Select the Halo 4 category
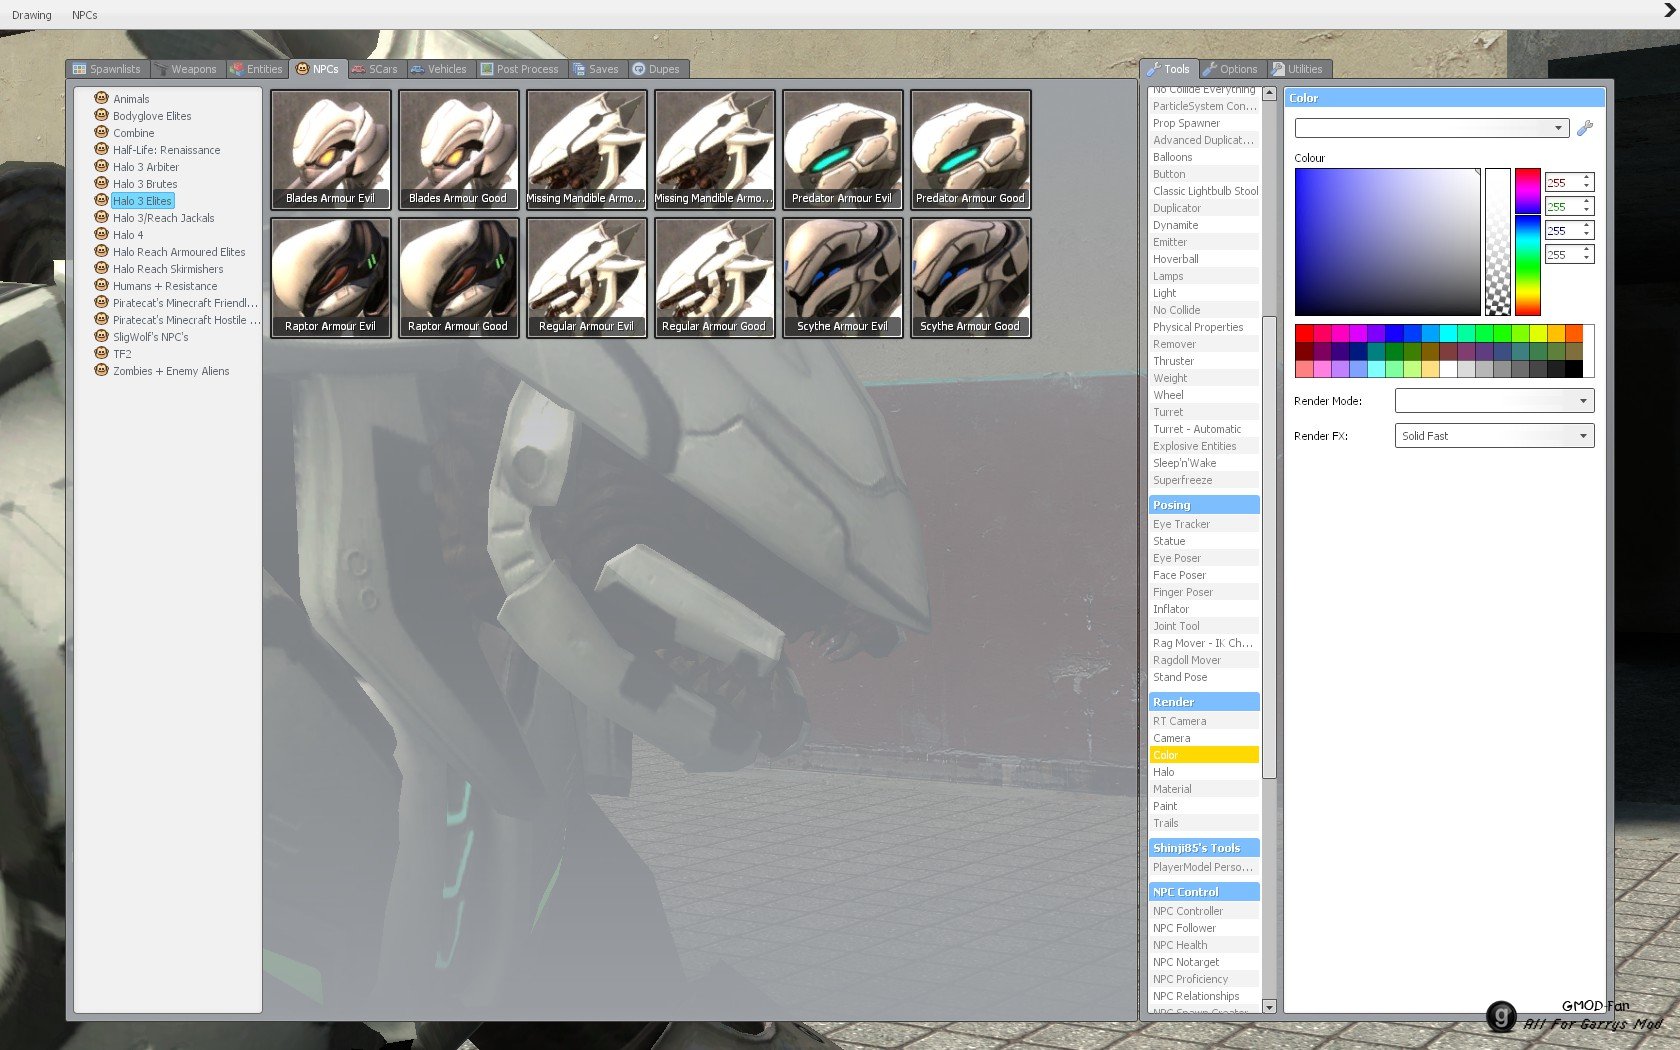The width and height of the screenshot is (1680, 1050). click(128, 235)
